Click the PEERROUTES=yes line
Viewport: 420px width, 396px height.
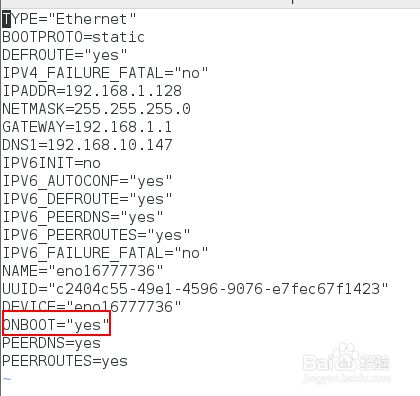tap(65, 361)
